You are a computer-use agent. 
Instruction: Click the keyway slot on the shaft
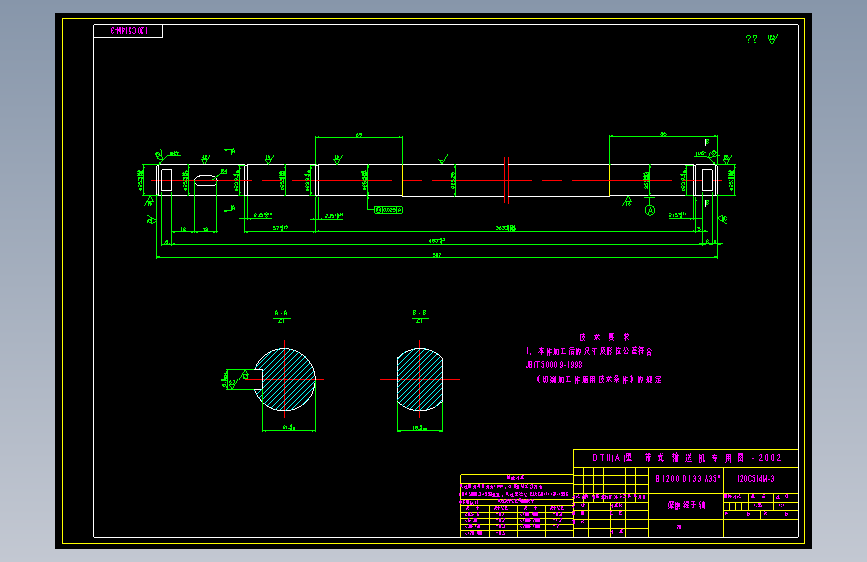click(206, 180)
